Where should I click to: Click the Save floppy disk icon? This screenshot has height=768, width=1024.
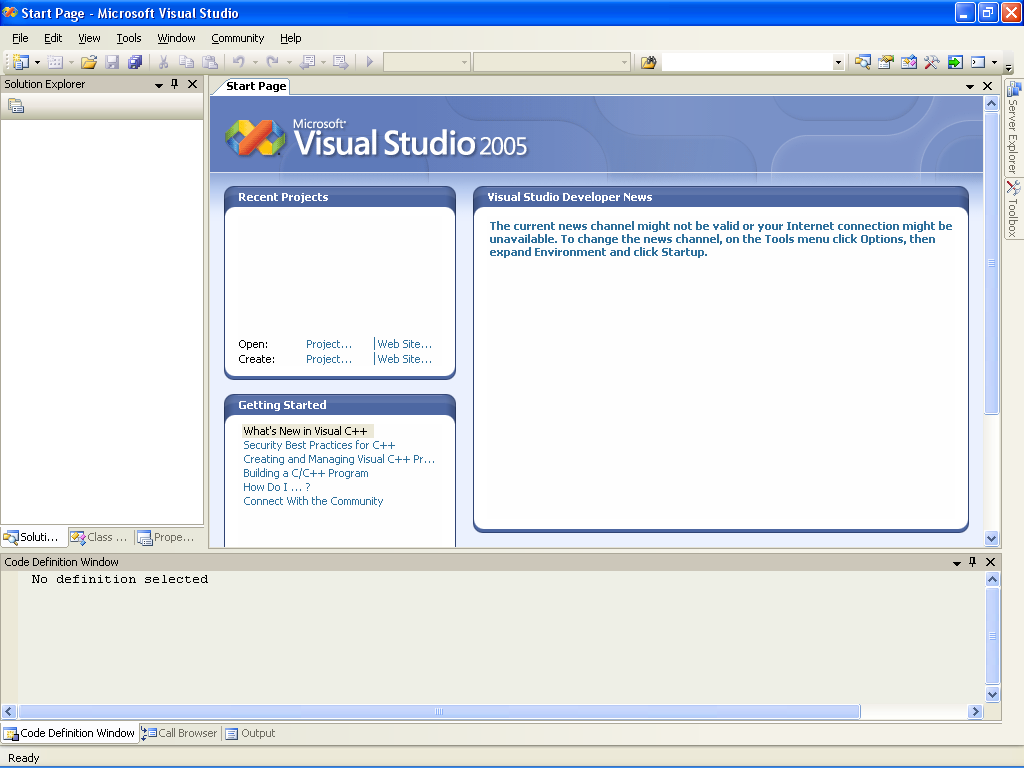tap(112, 62)
